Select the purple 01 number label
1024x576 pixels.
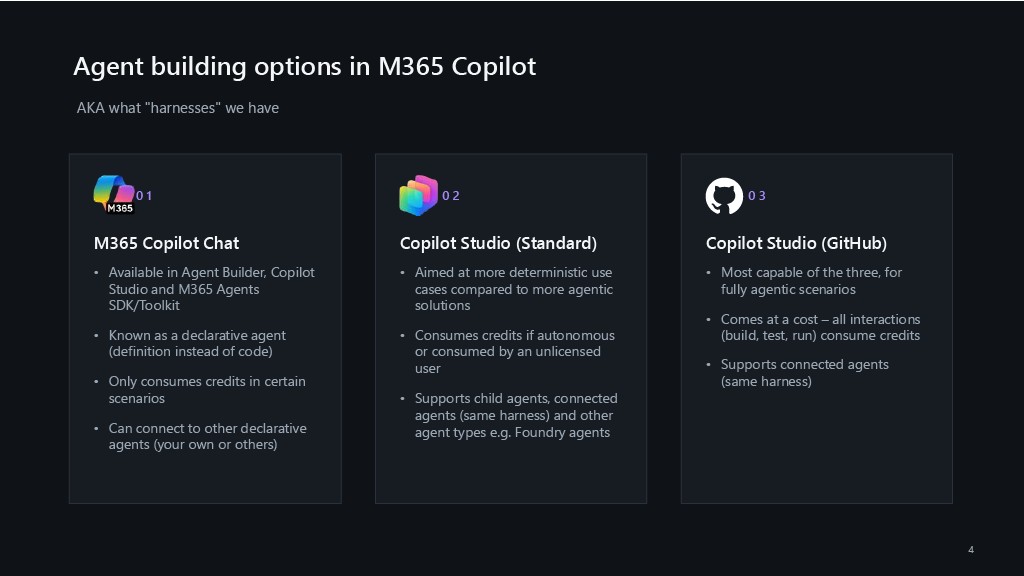coord(144,196)
